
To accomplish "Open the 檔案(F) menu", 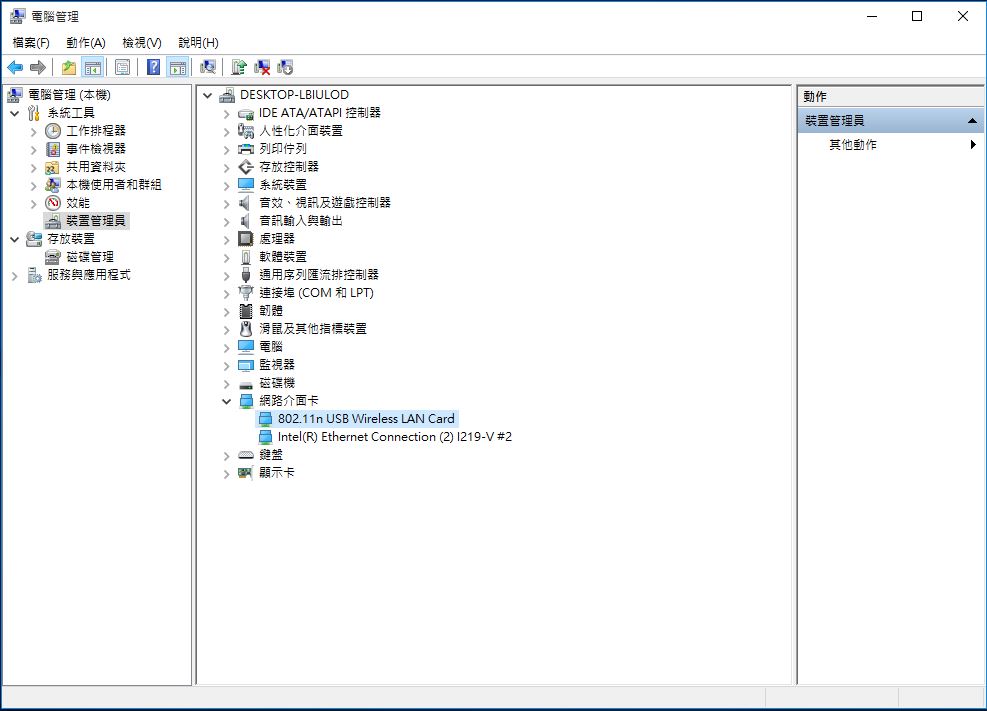I will 31,43.
